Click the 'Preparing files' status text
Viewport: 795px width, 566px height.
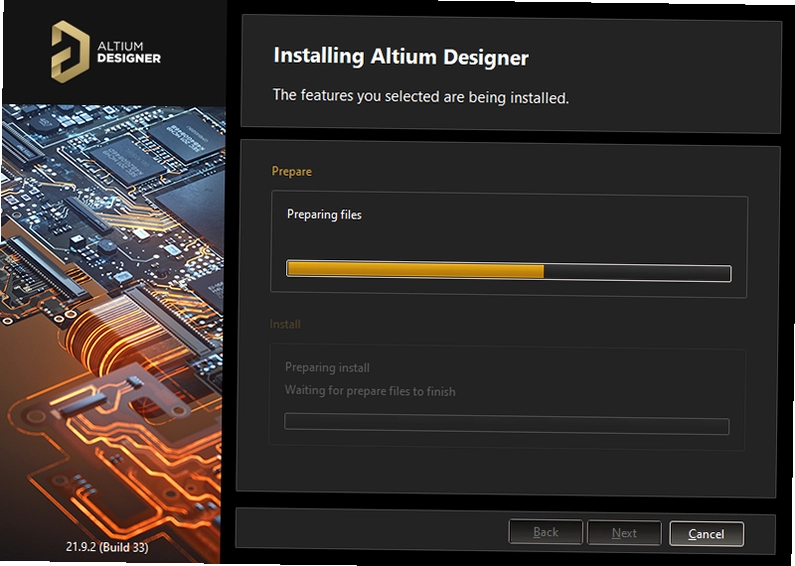click(x=324, y=215)
